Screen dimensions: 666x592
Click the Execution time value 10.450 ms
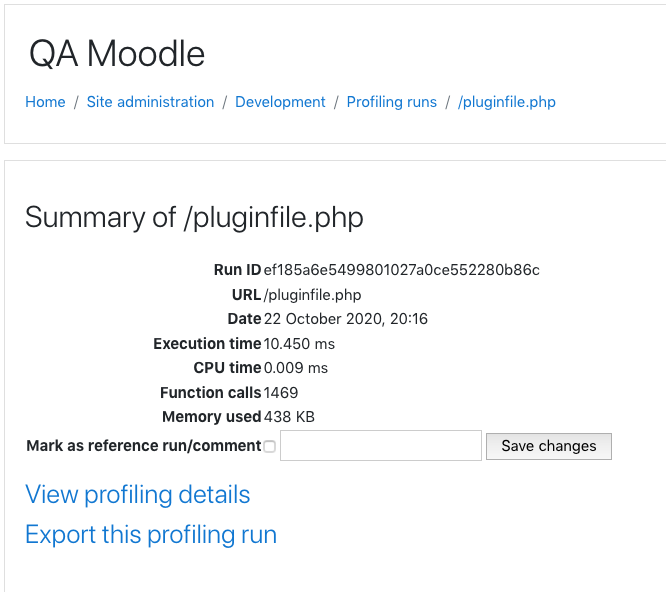pos(299,344)
